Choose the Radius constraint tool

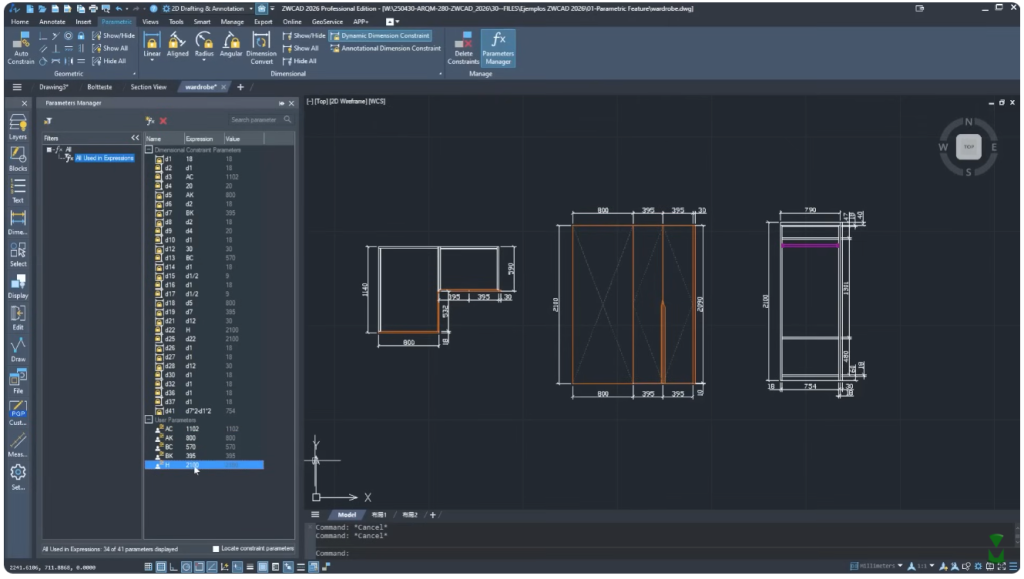(x=204, y=44)
